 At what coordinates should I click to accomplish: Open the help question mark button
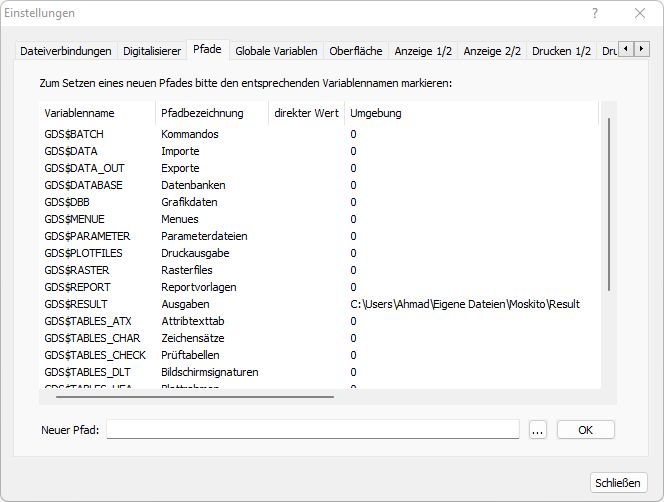click(x=595, y=13)
